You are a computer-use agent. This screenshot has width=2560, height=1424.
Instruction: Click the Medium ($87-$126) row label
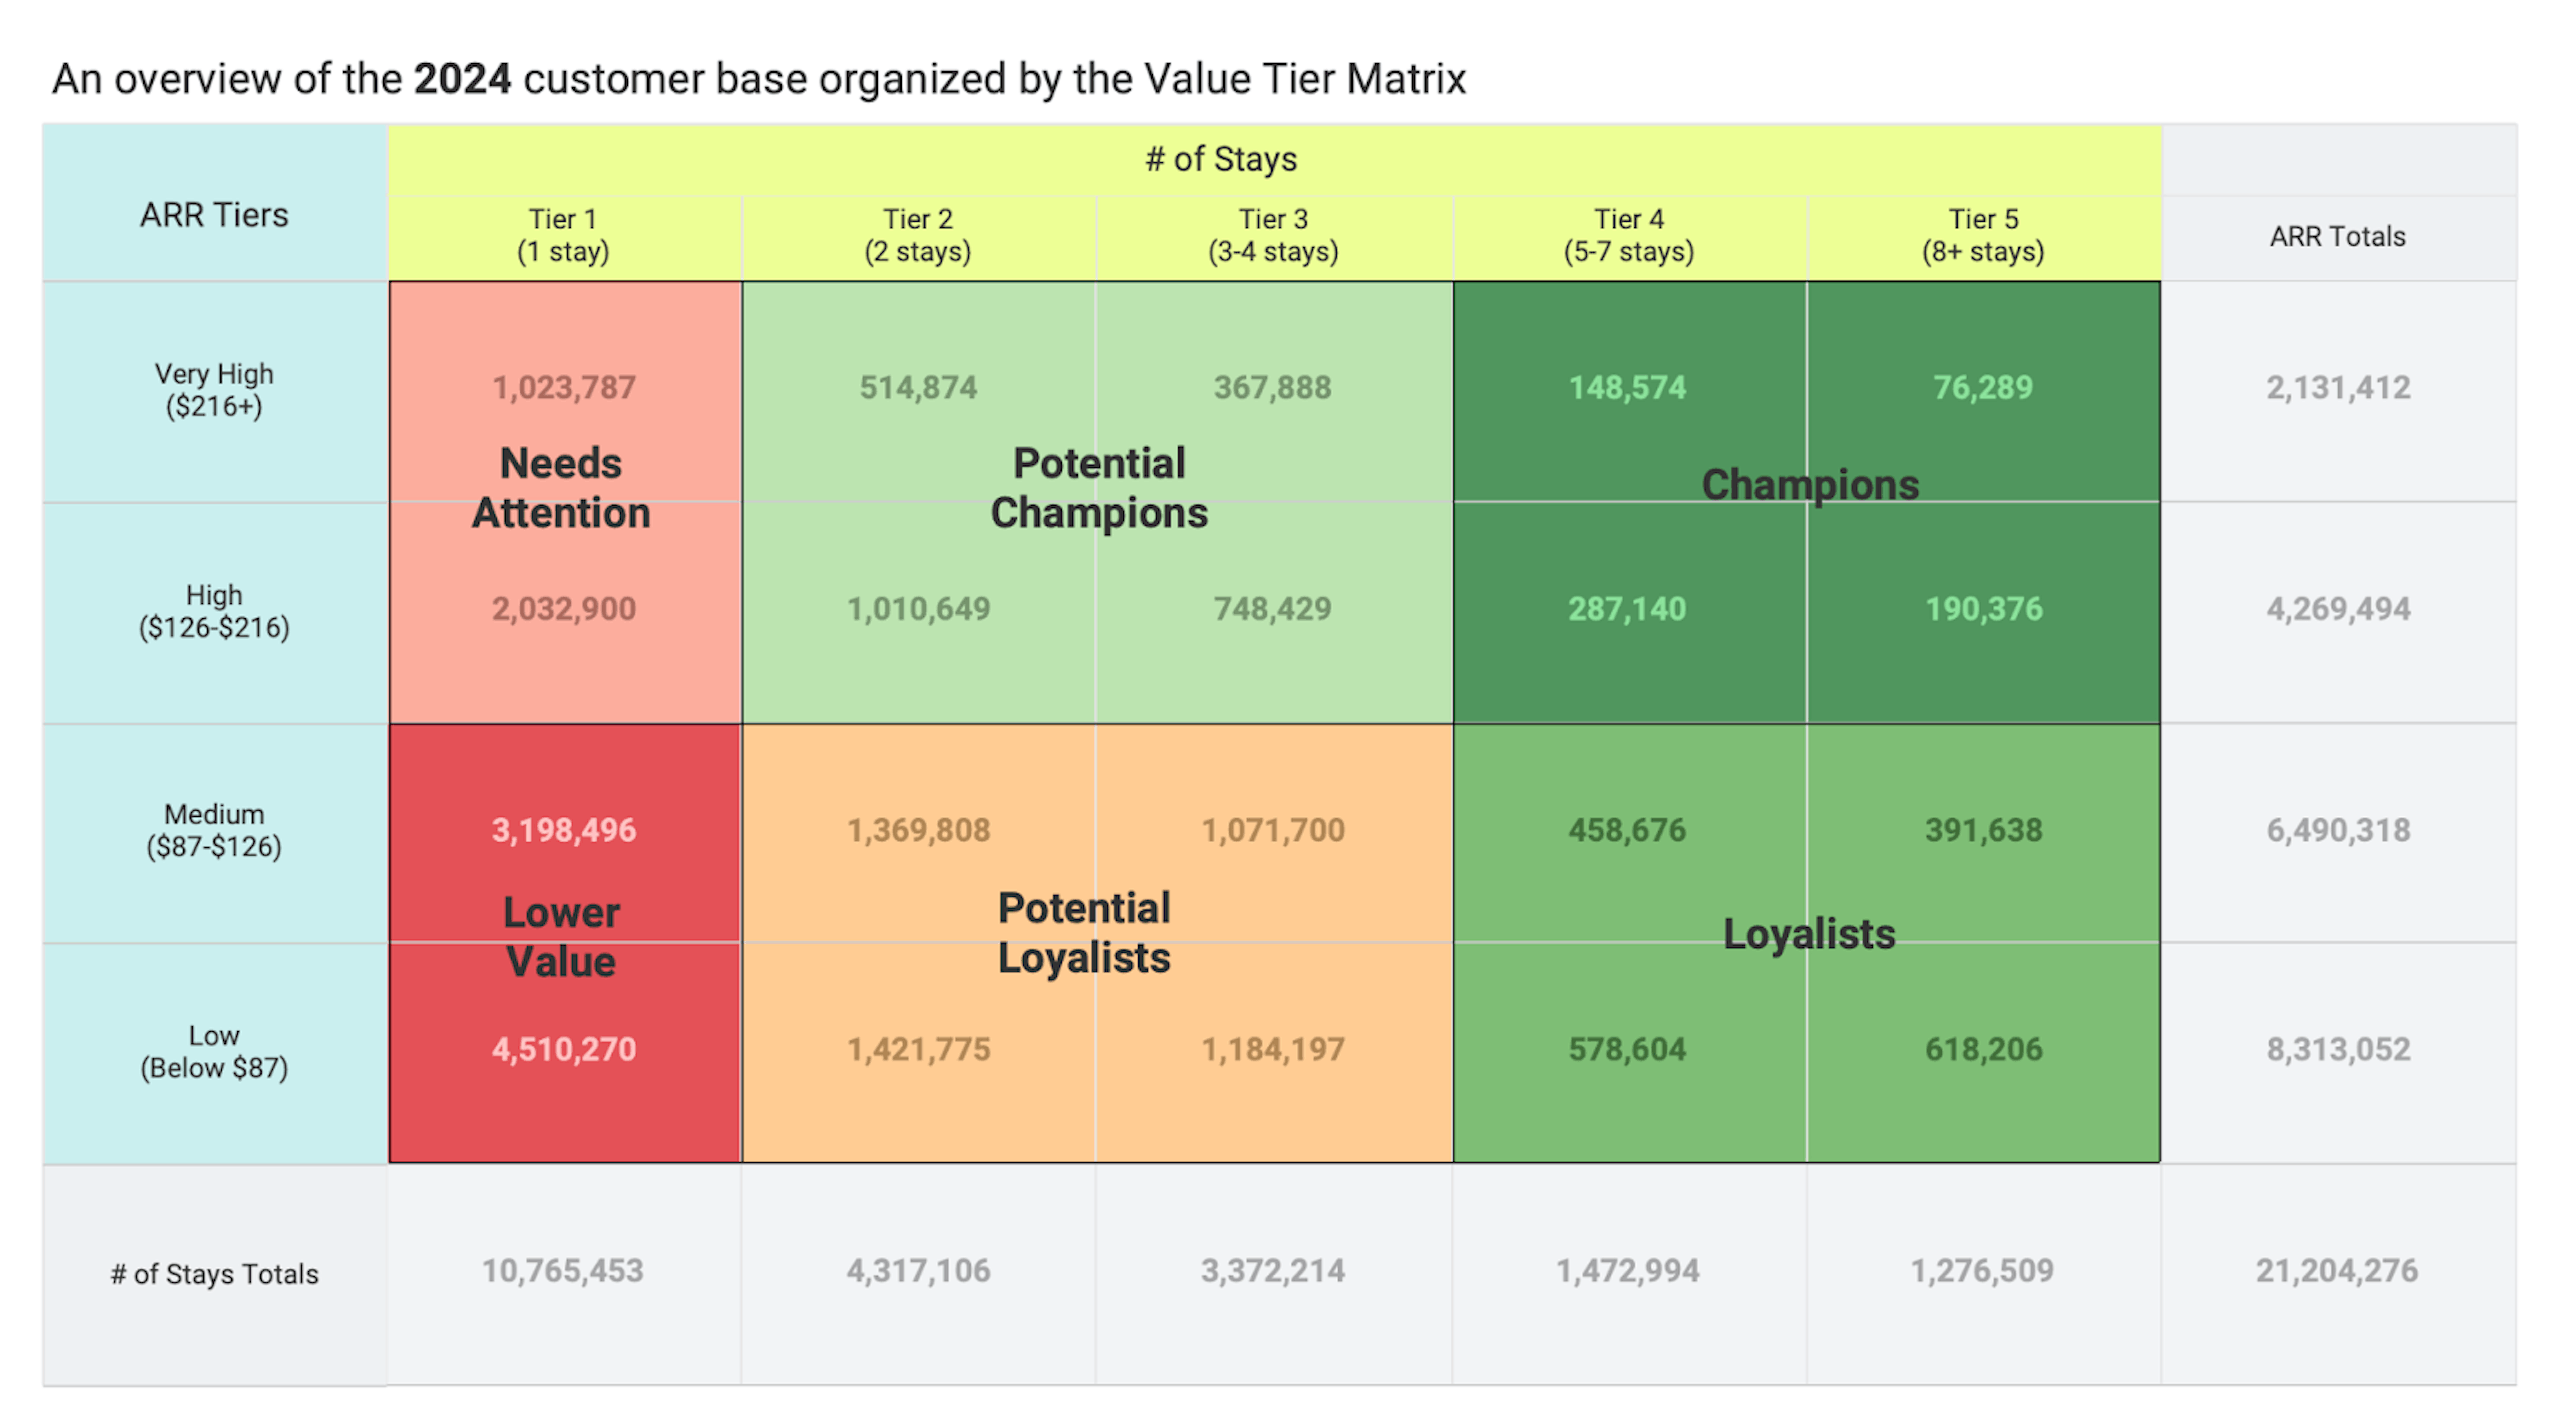coord(214,830)
